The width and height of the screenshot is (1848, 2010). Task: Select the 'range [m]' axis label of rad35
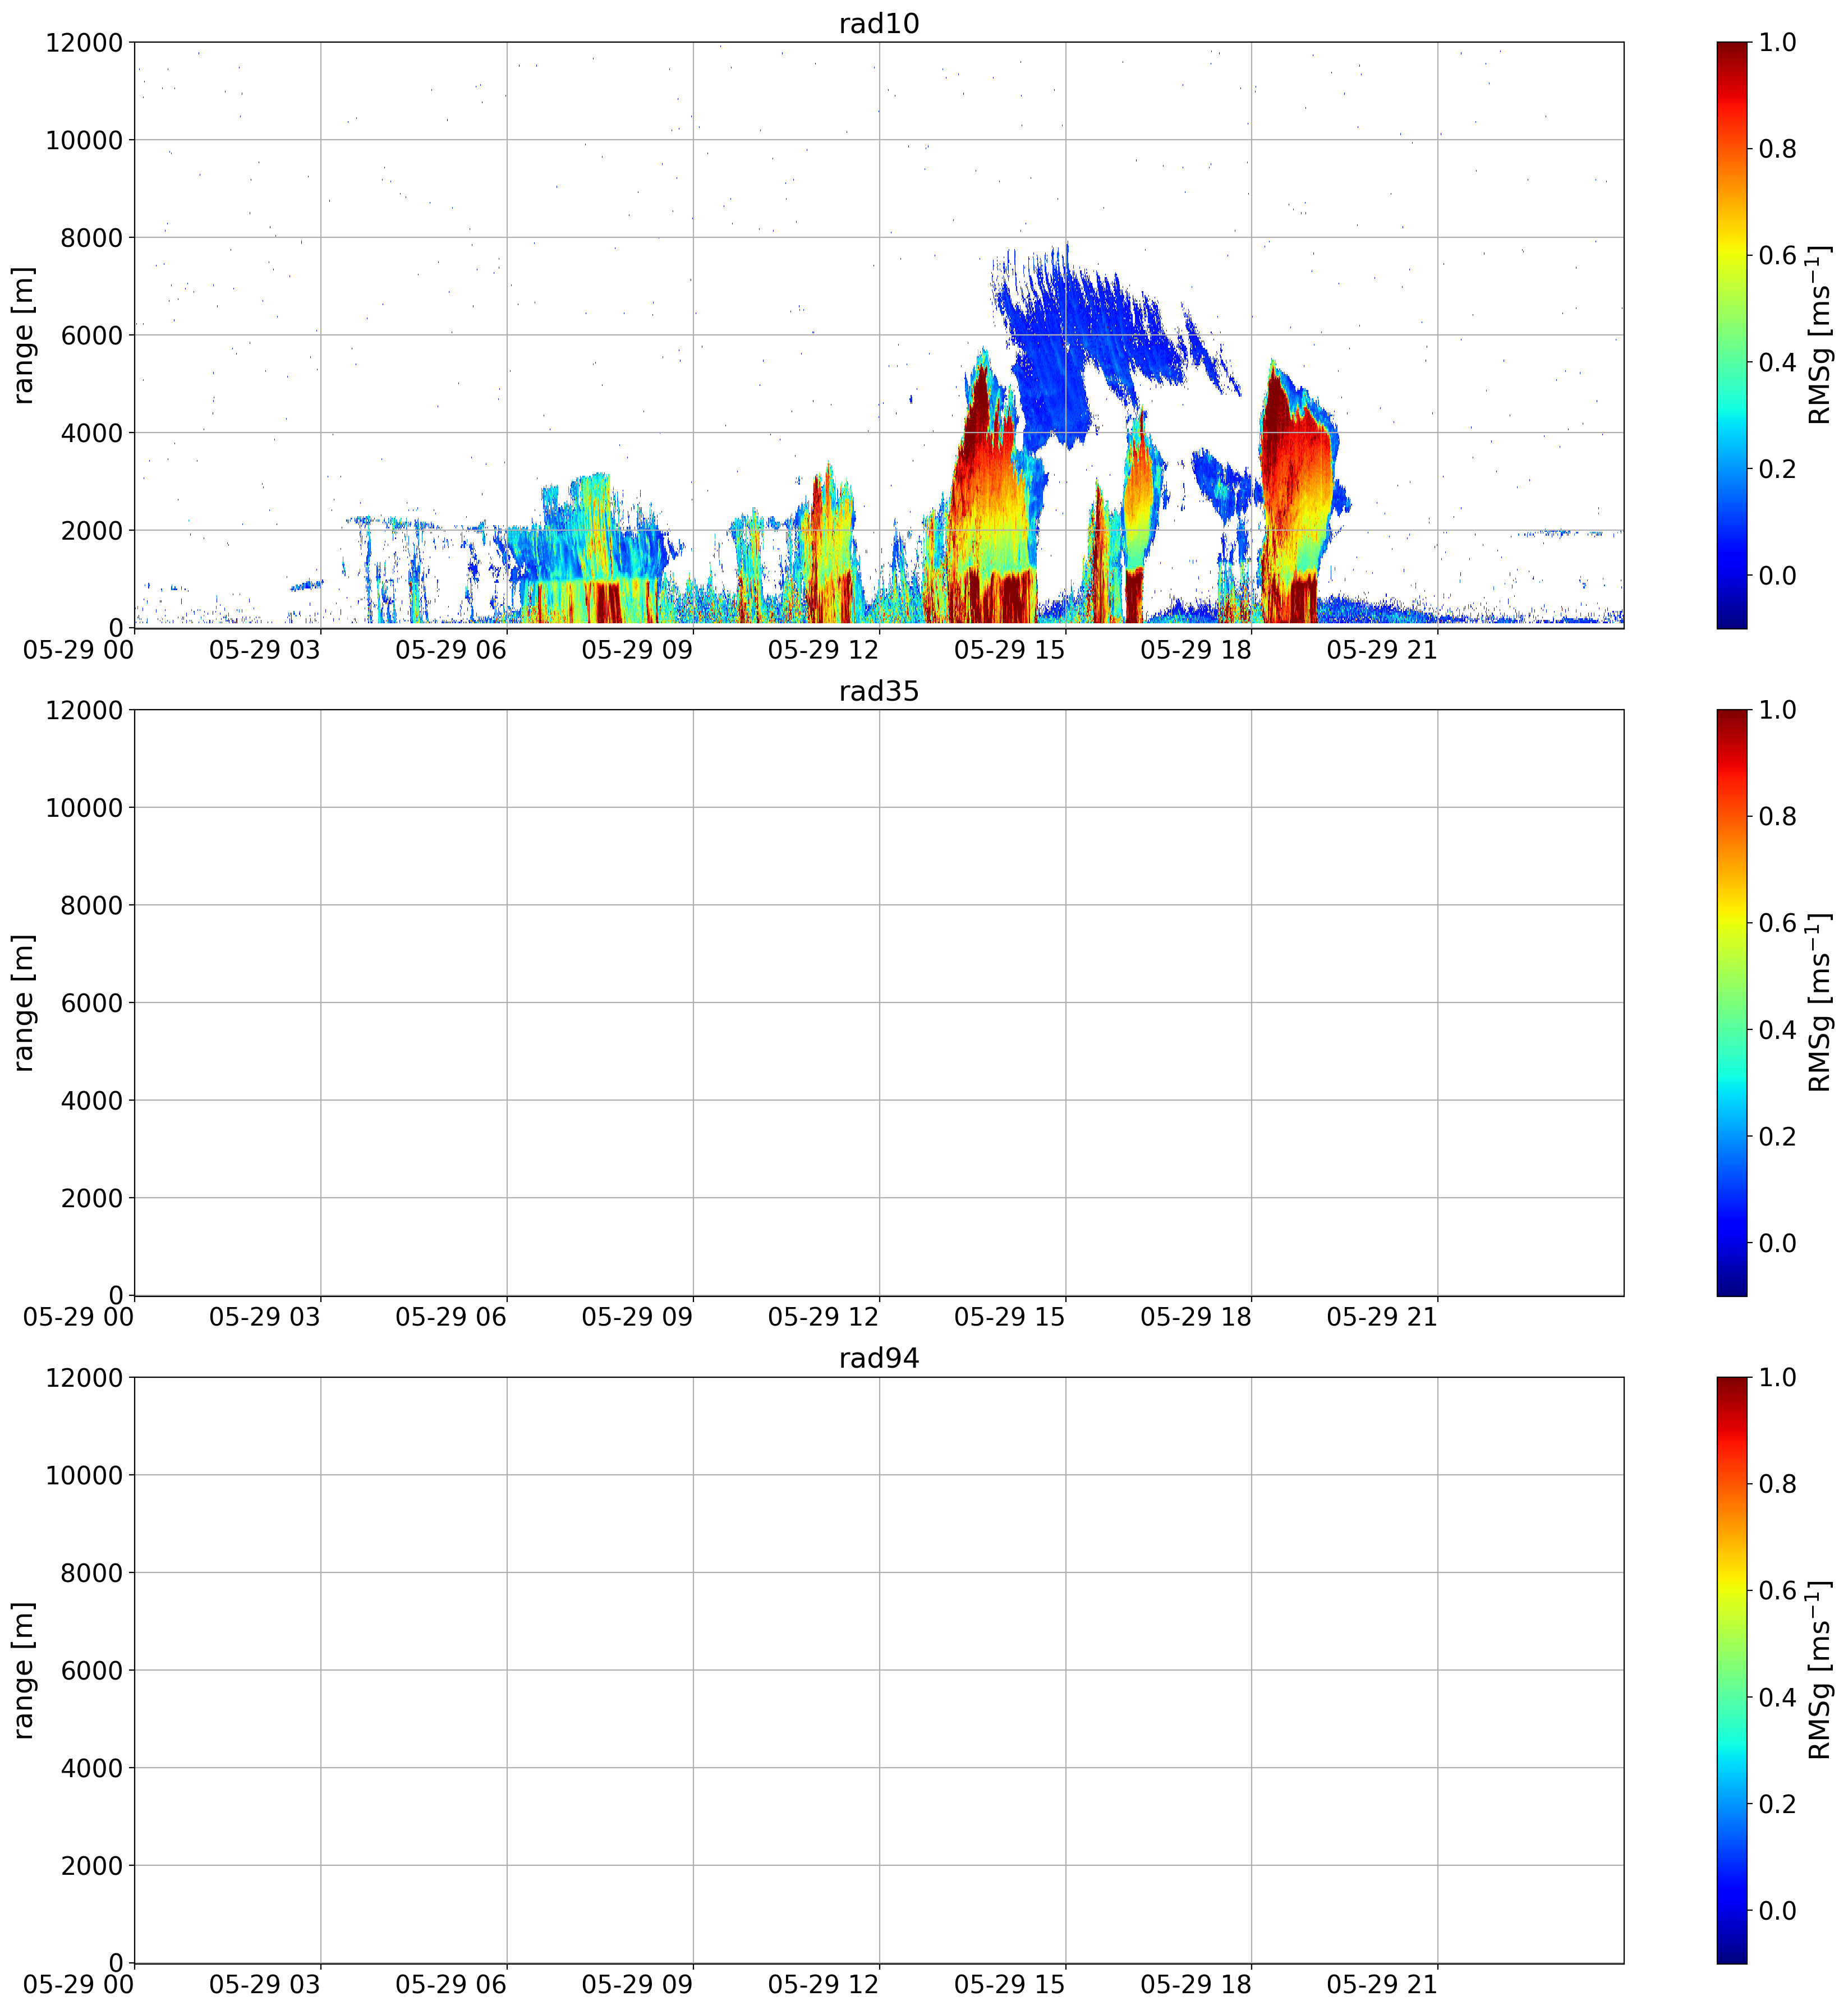coord(24,1002)
